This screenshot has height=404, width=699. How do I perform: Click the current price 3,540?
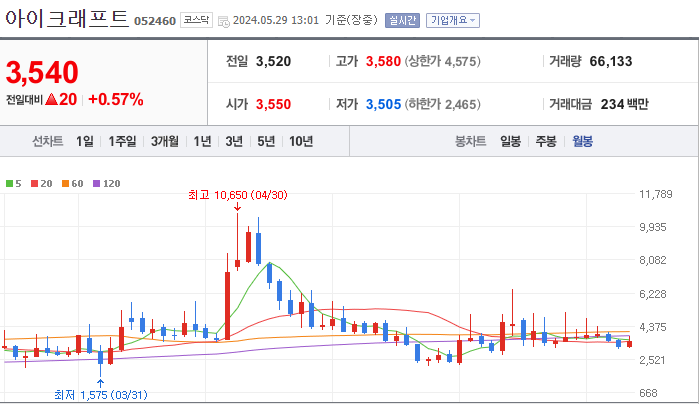pos(42,72)
